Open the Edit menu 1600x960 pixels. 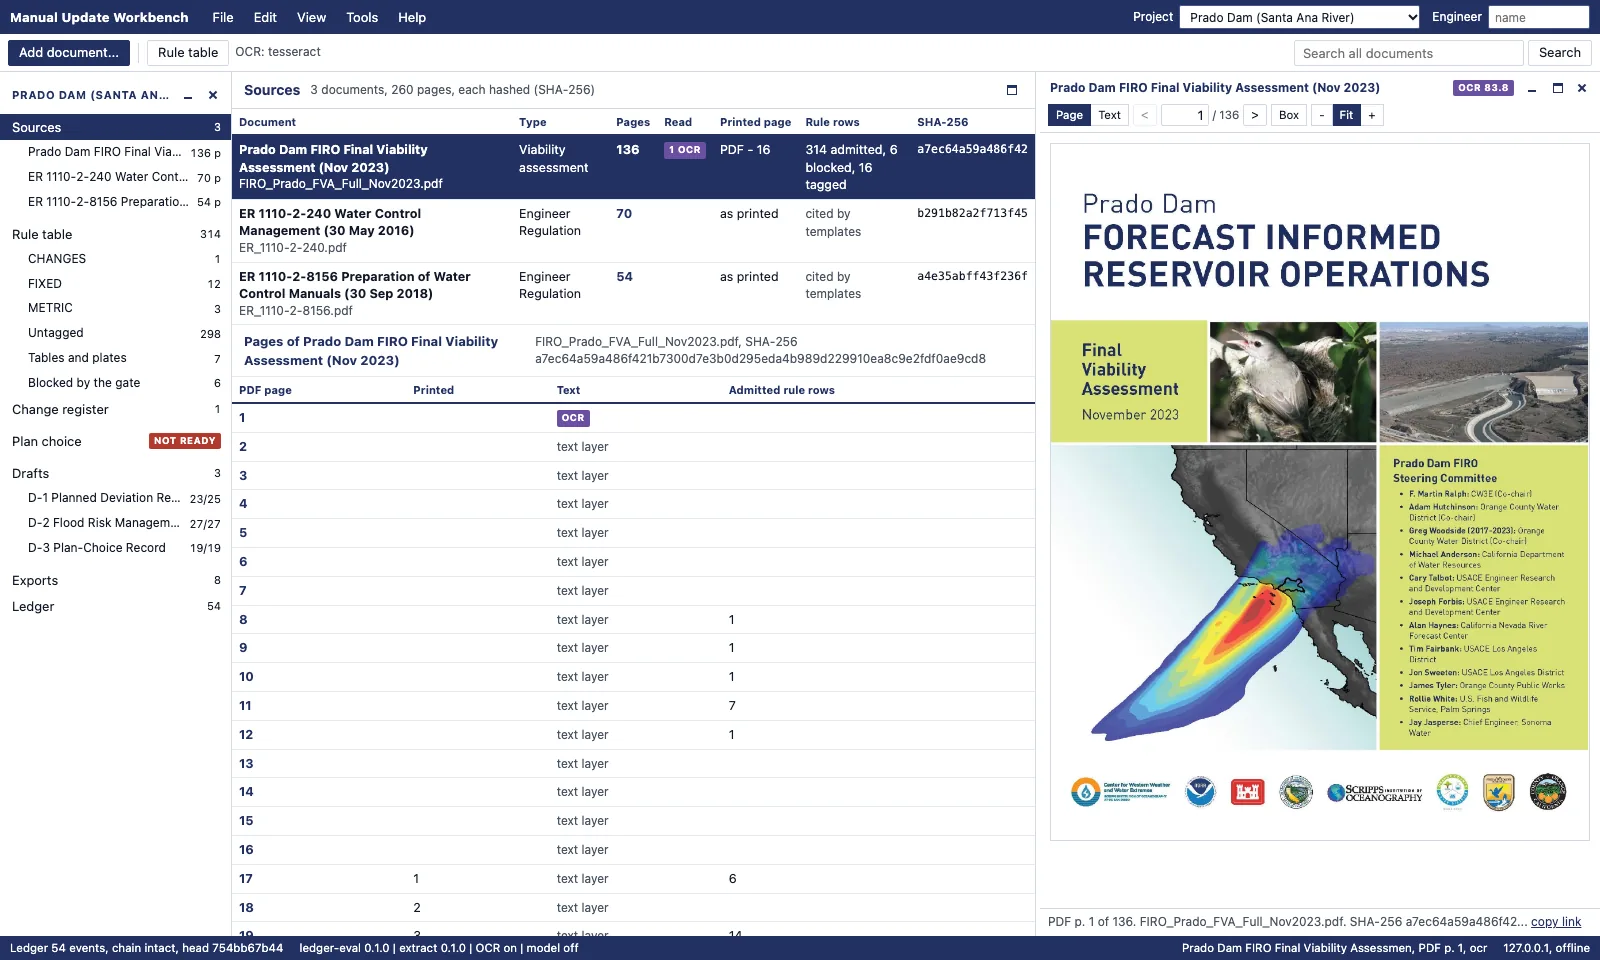(265, 17)
